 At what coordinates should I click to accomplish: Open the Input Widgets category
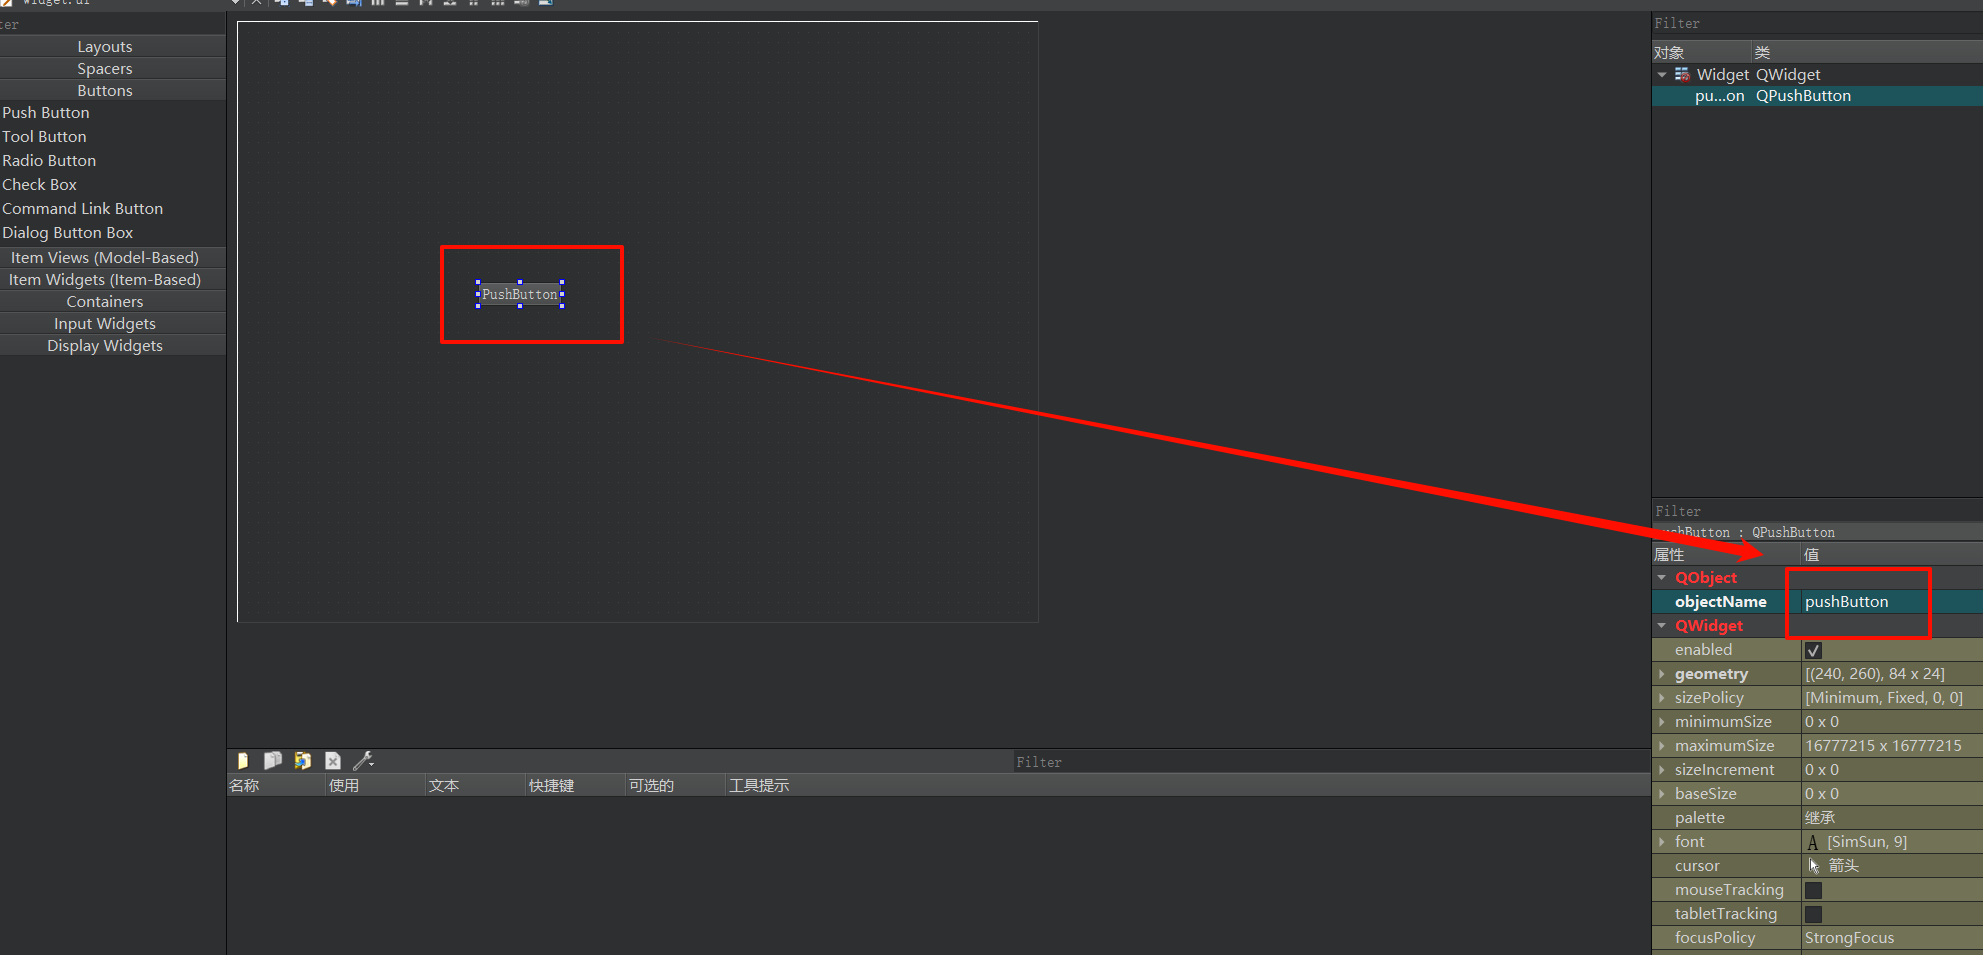105,324
